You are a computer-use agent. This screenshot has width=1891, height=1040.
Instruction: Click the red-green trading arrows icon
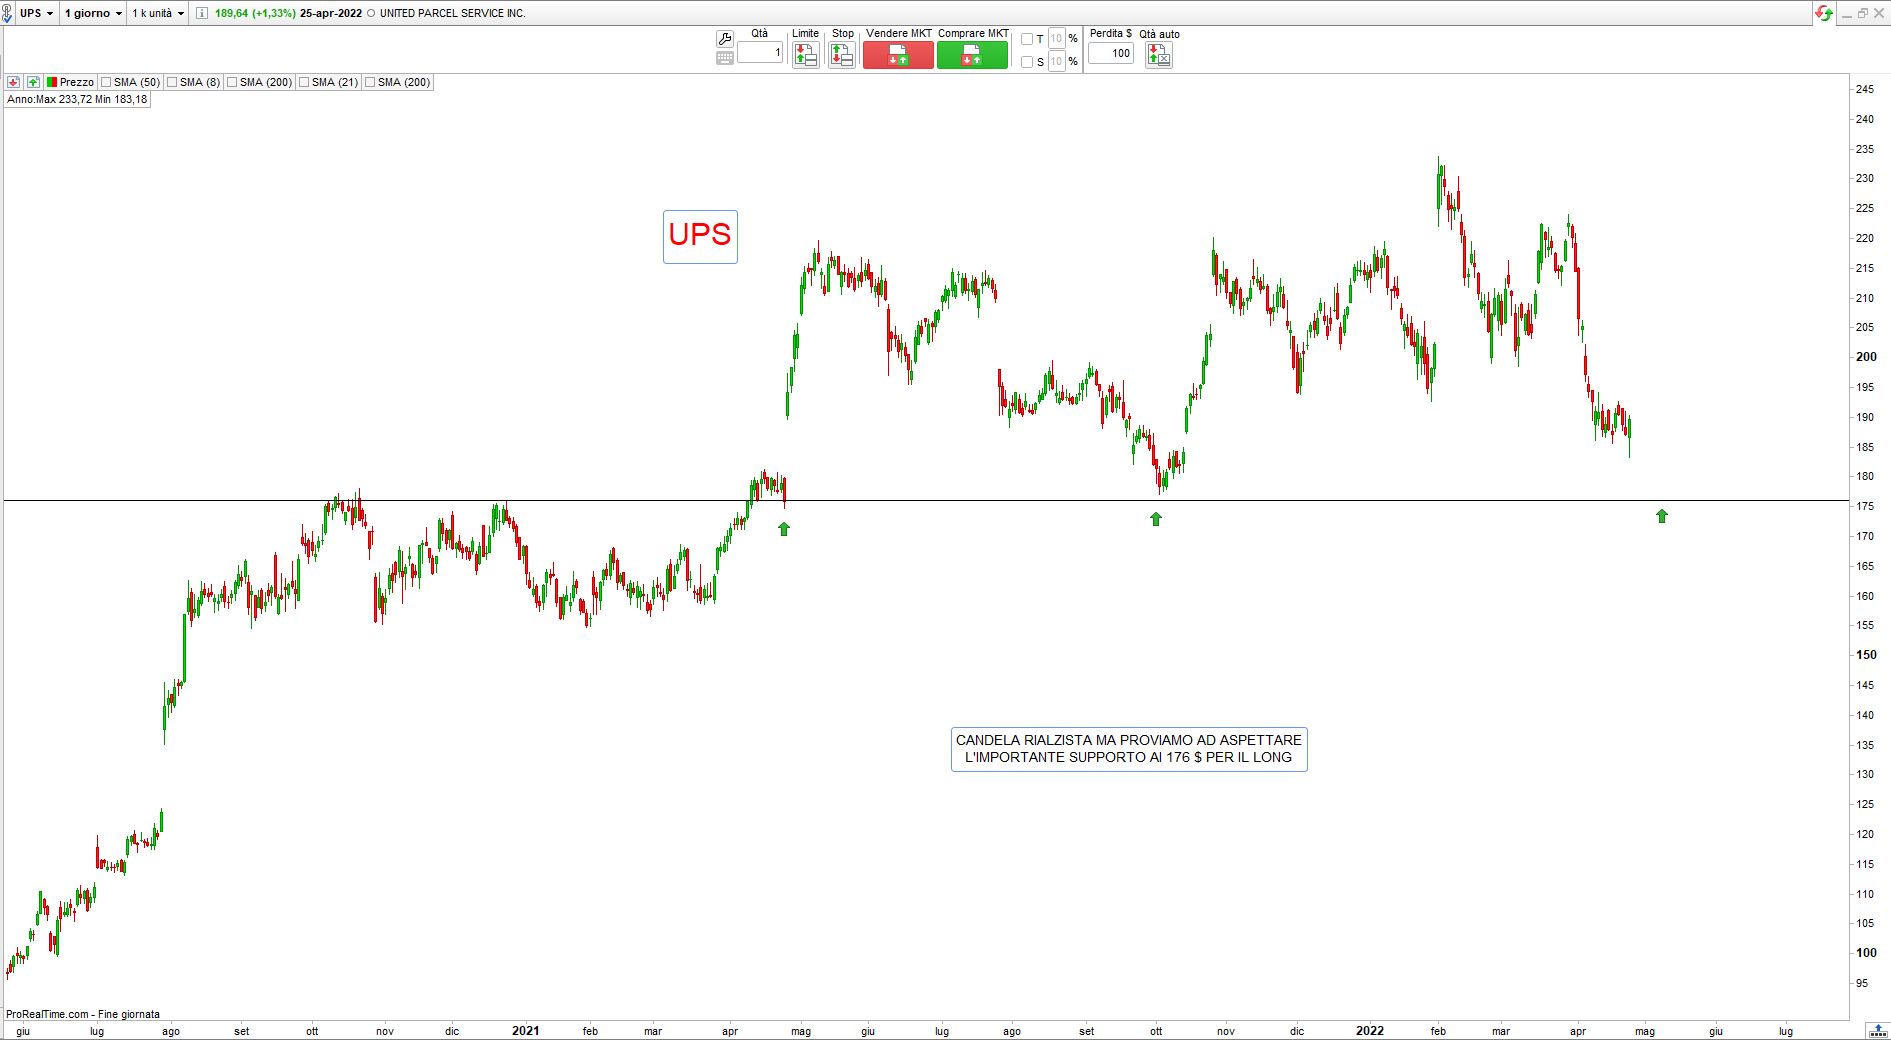point(1825,13)
